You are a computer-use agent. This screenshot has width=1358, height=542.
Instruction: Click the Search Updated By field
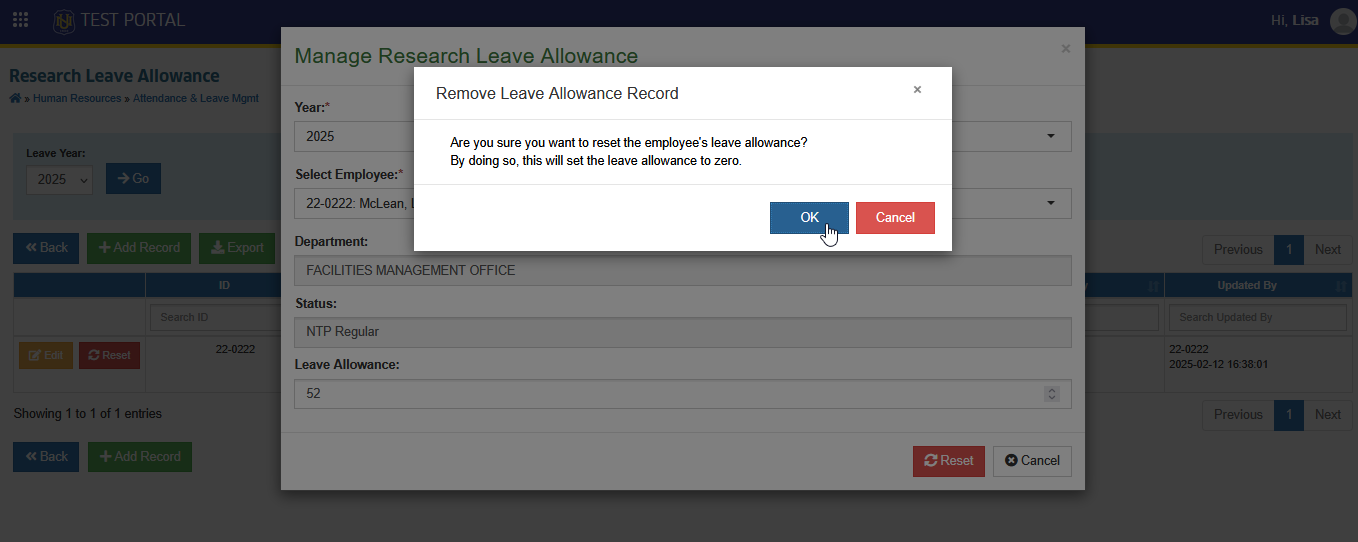tap(1258, 317)
